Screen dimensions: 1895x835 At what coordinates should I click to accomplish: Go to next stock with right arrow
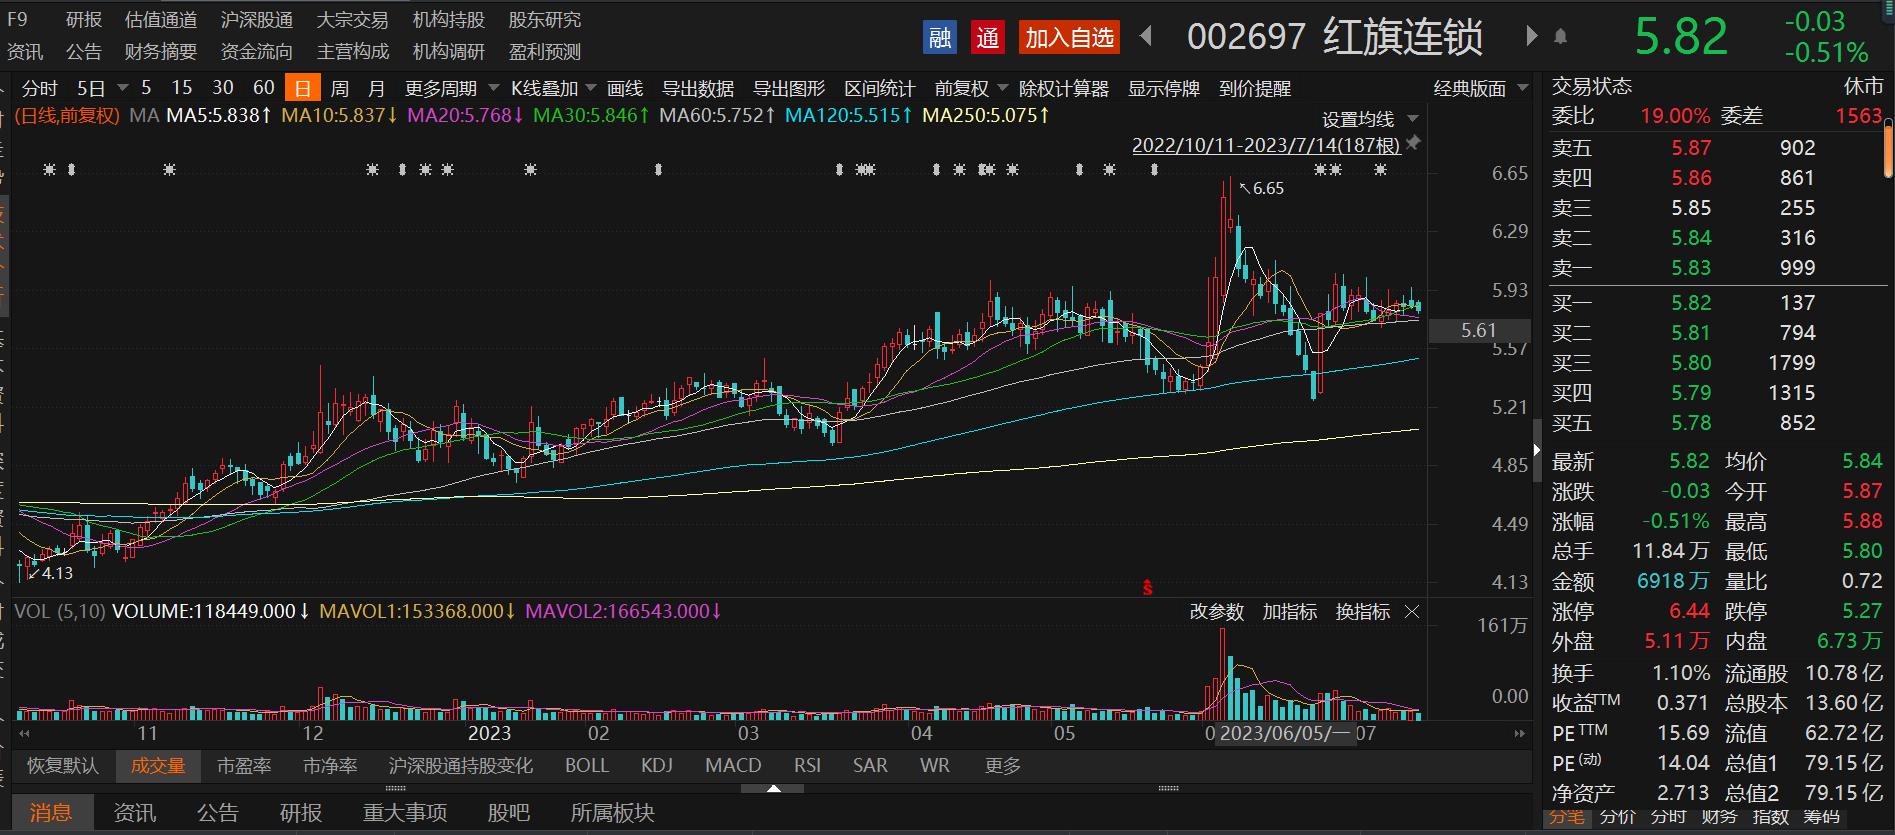pyautogui.click(x=1530, y=37)
